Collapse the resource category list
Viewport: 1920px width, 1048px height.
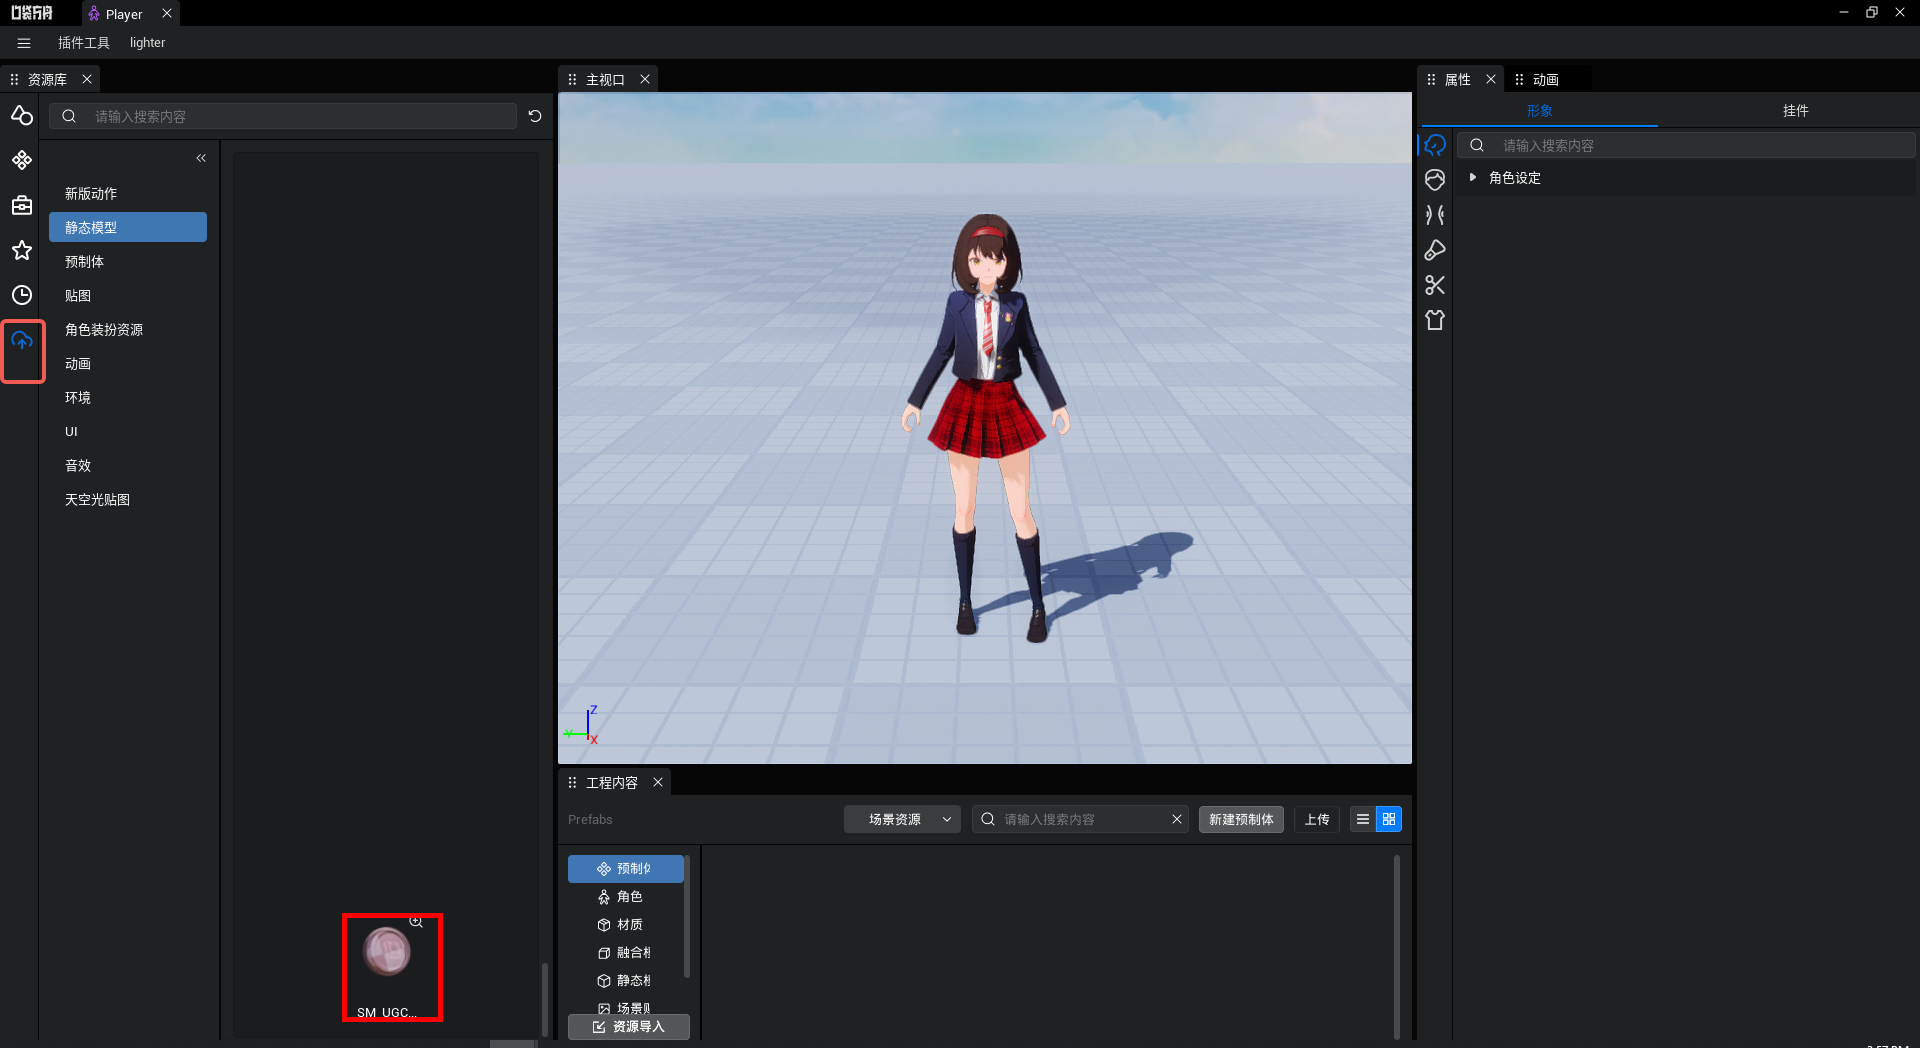201,158
